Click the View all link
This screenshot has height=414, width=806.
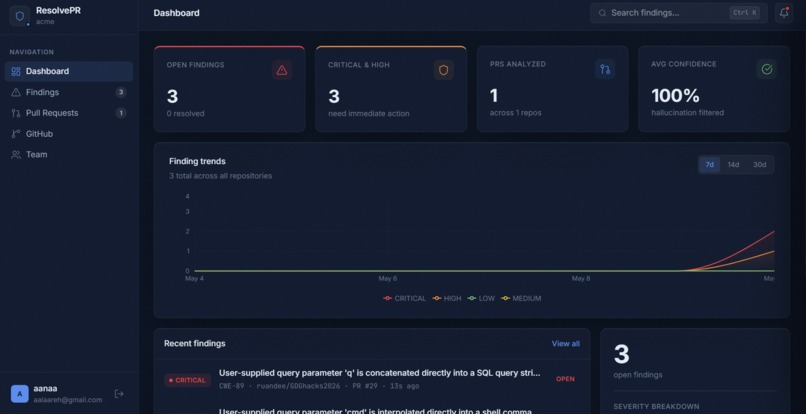click(x=565, y=344)
